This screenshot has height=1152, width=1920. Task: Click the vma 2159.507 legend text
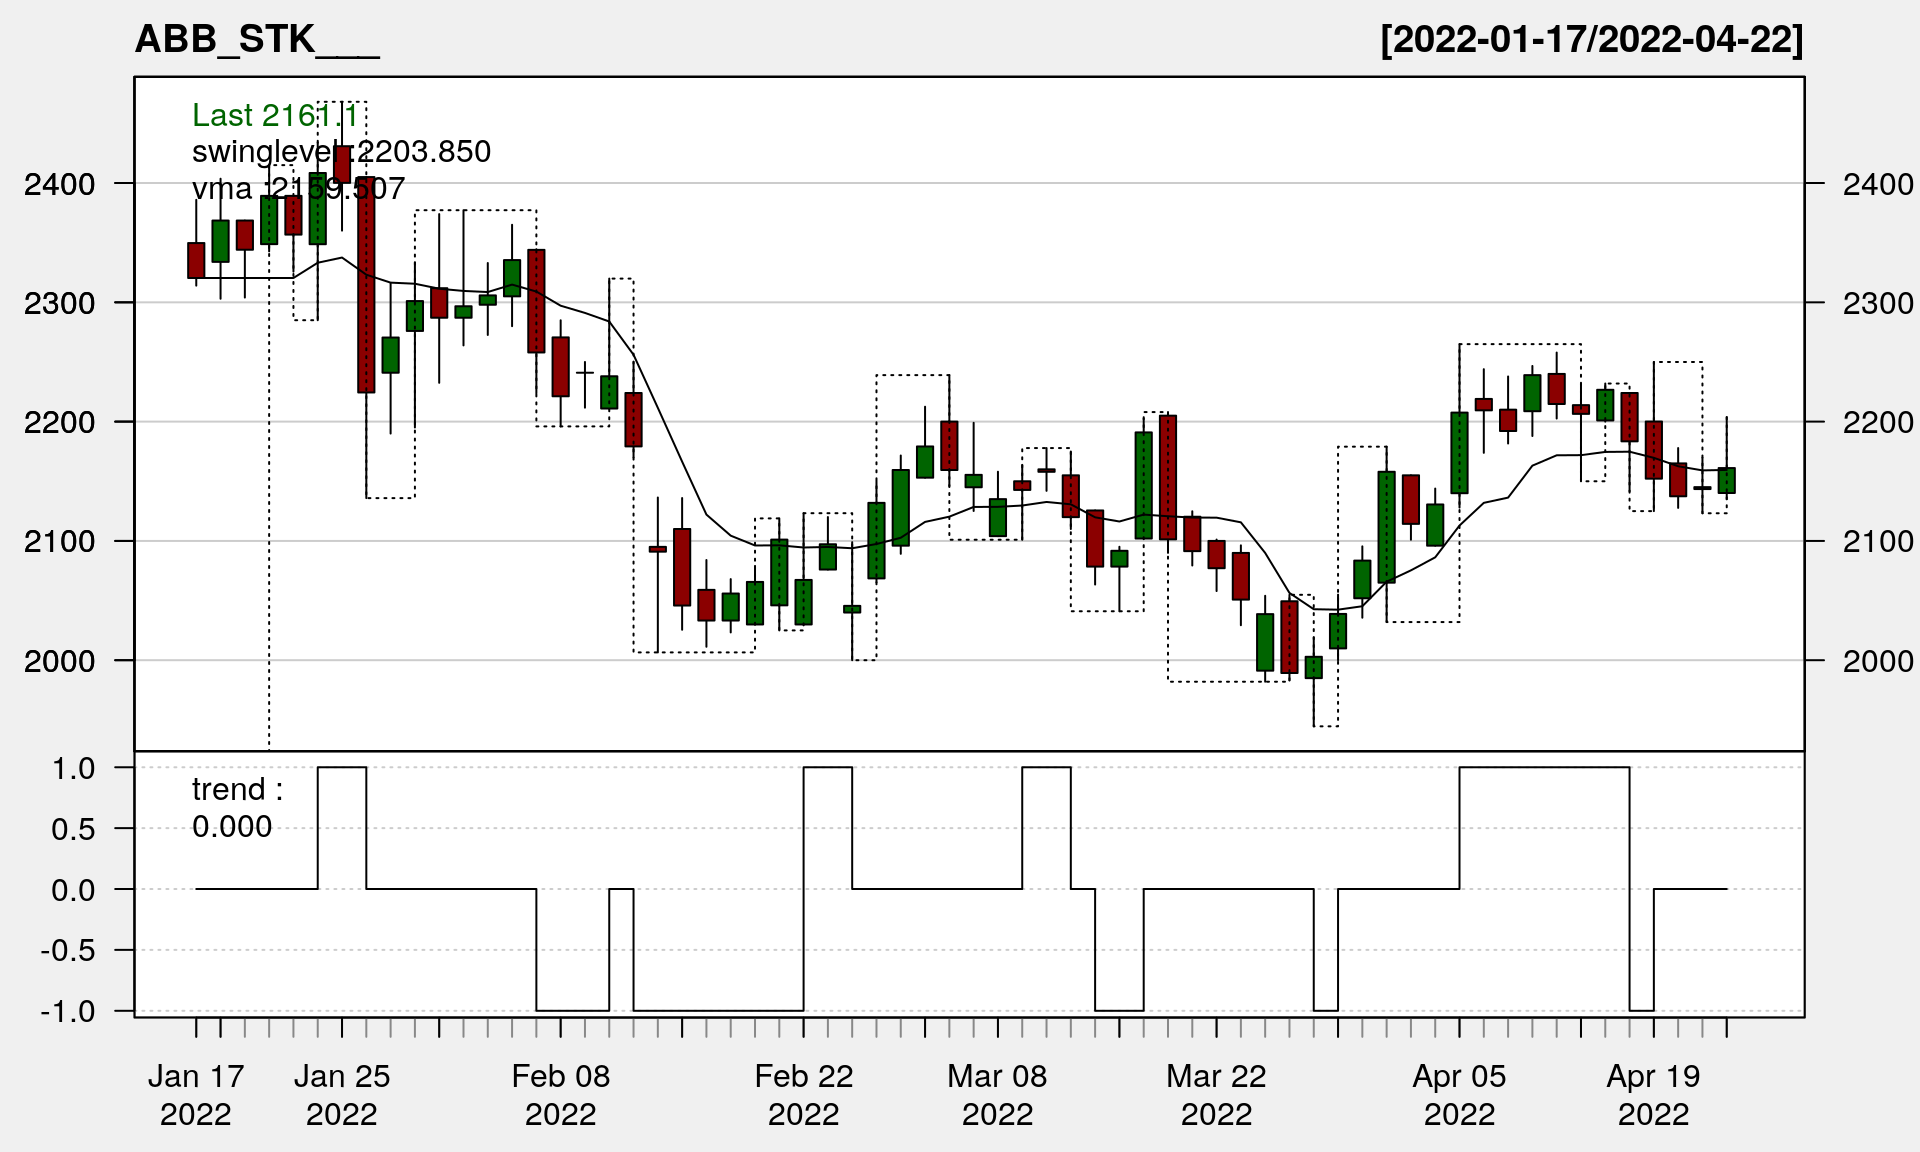(x=298, y=188)
